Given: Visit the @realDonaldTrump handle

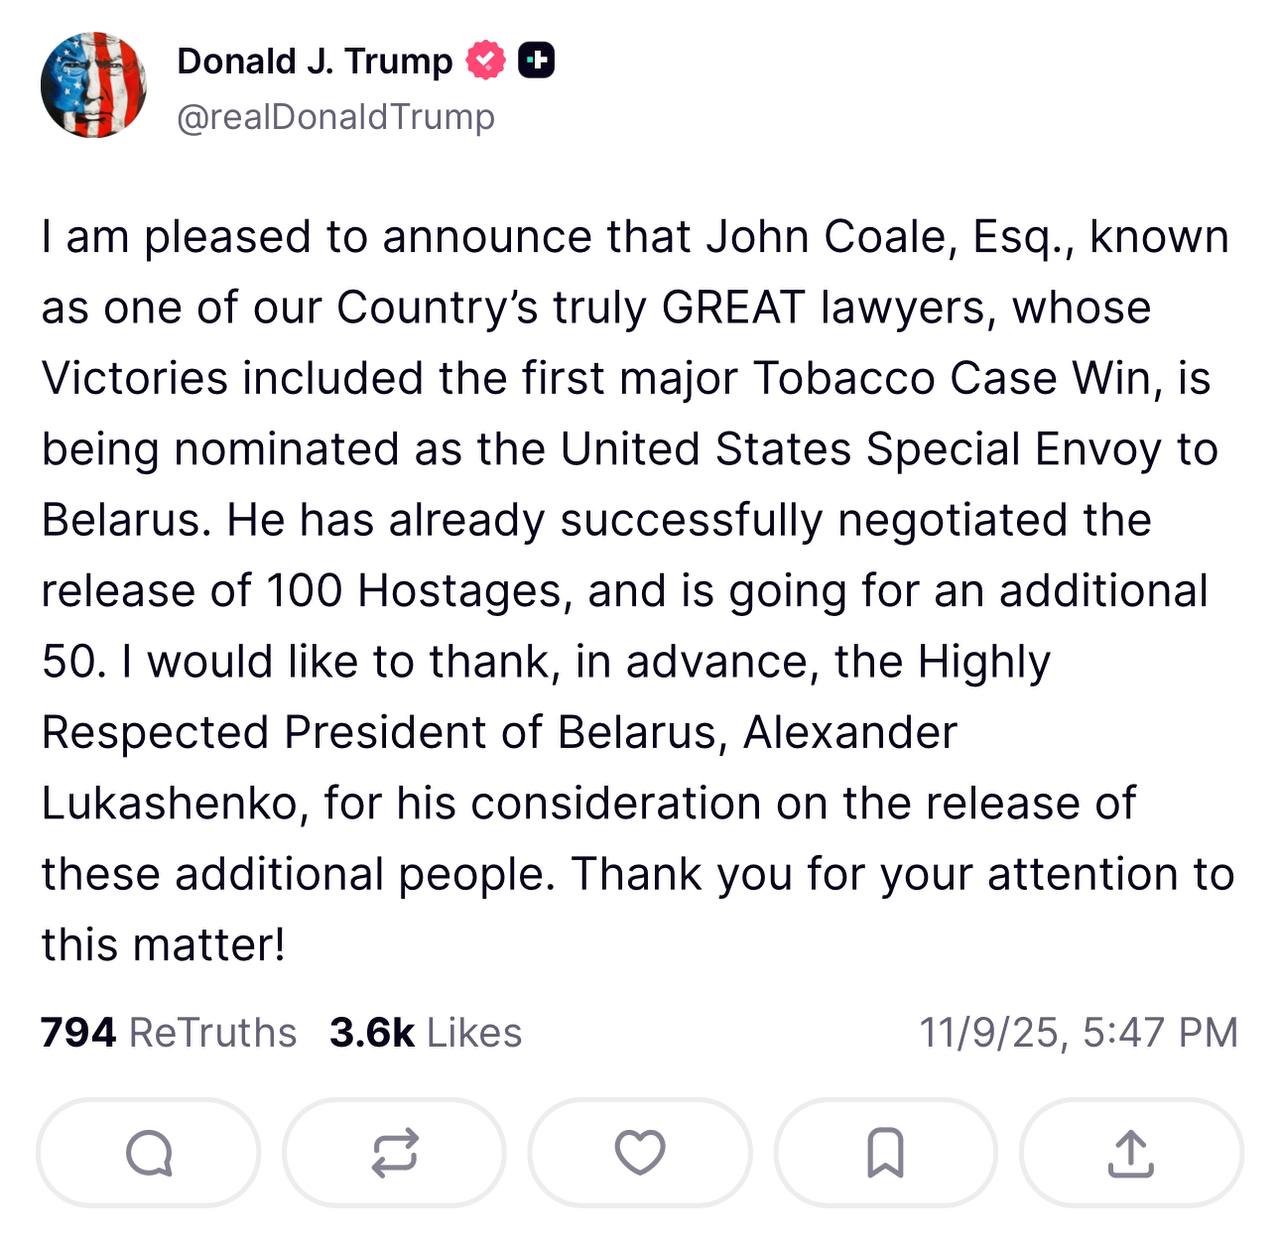Looking at the screenshot, I should coord(335,117).
